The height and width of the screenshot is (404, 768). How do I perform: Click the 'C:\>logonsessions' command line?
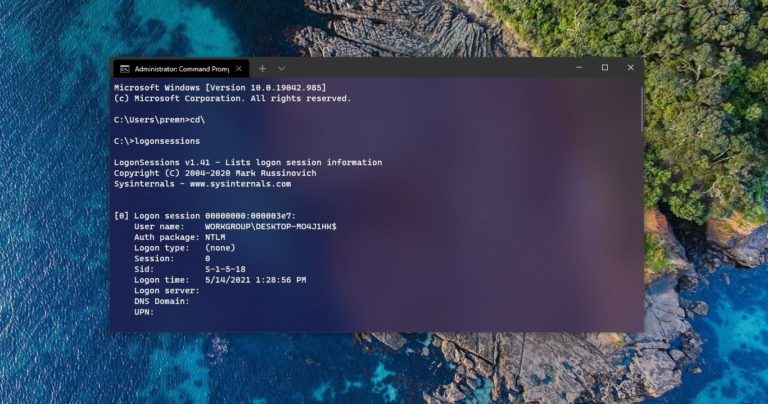click(x=157, y=141)
